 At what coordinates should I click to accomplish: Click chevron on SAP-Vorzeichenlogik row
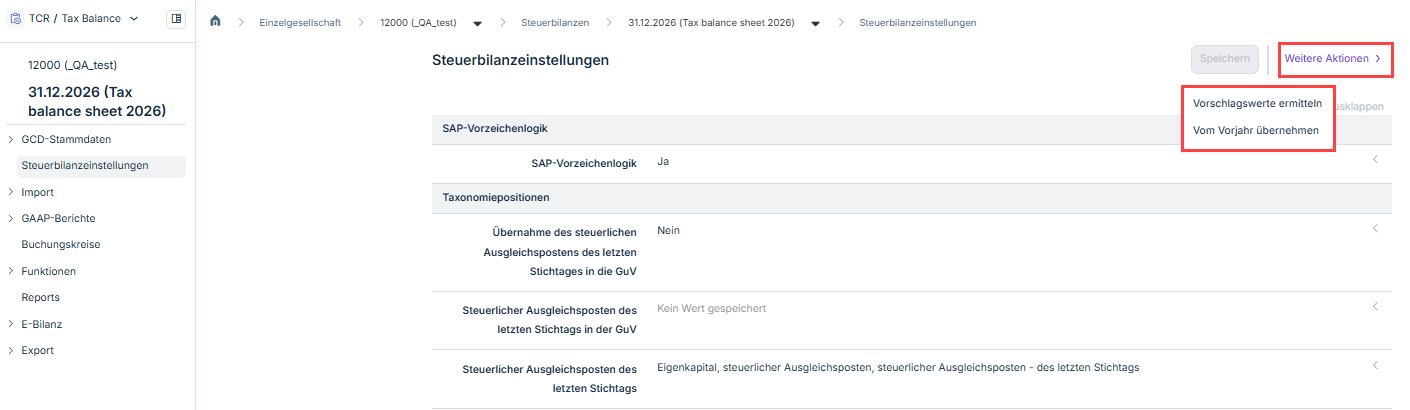(x=1375, y=159)
